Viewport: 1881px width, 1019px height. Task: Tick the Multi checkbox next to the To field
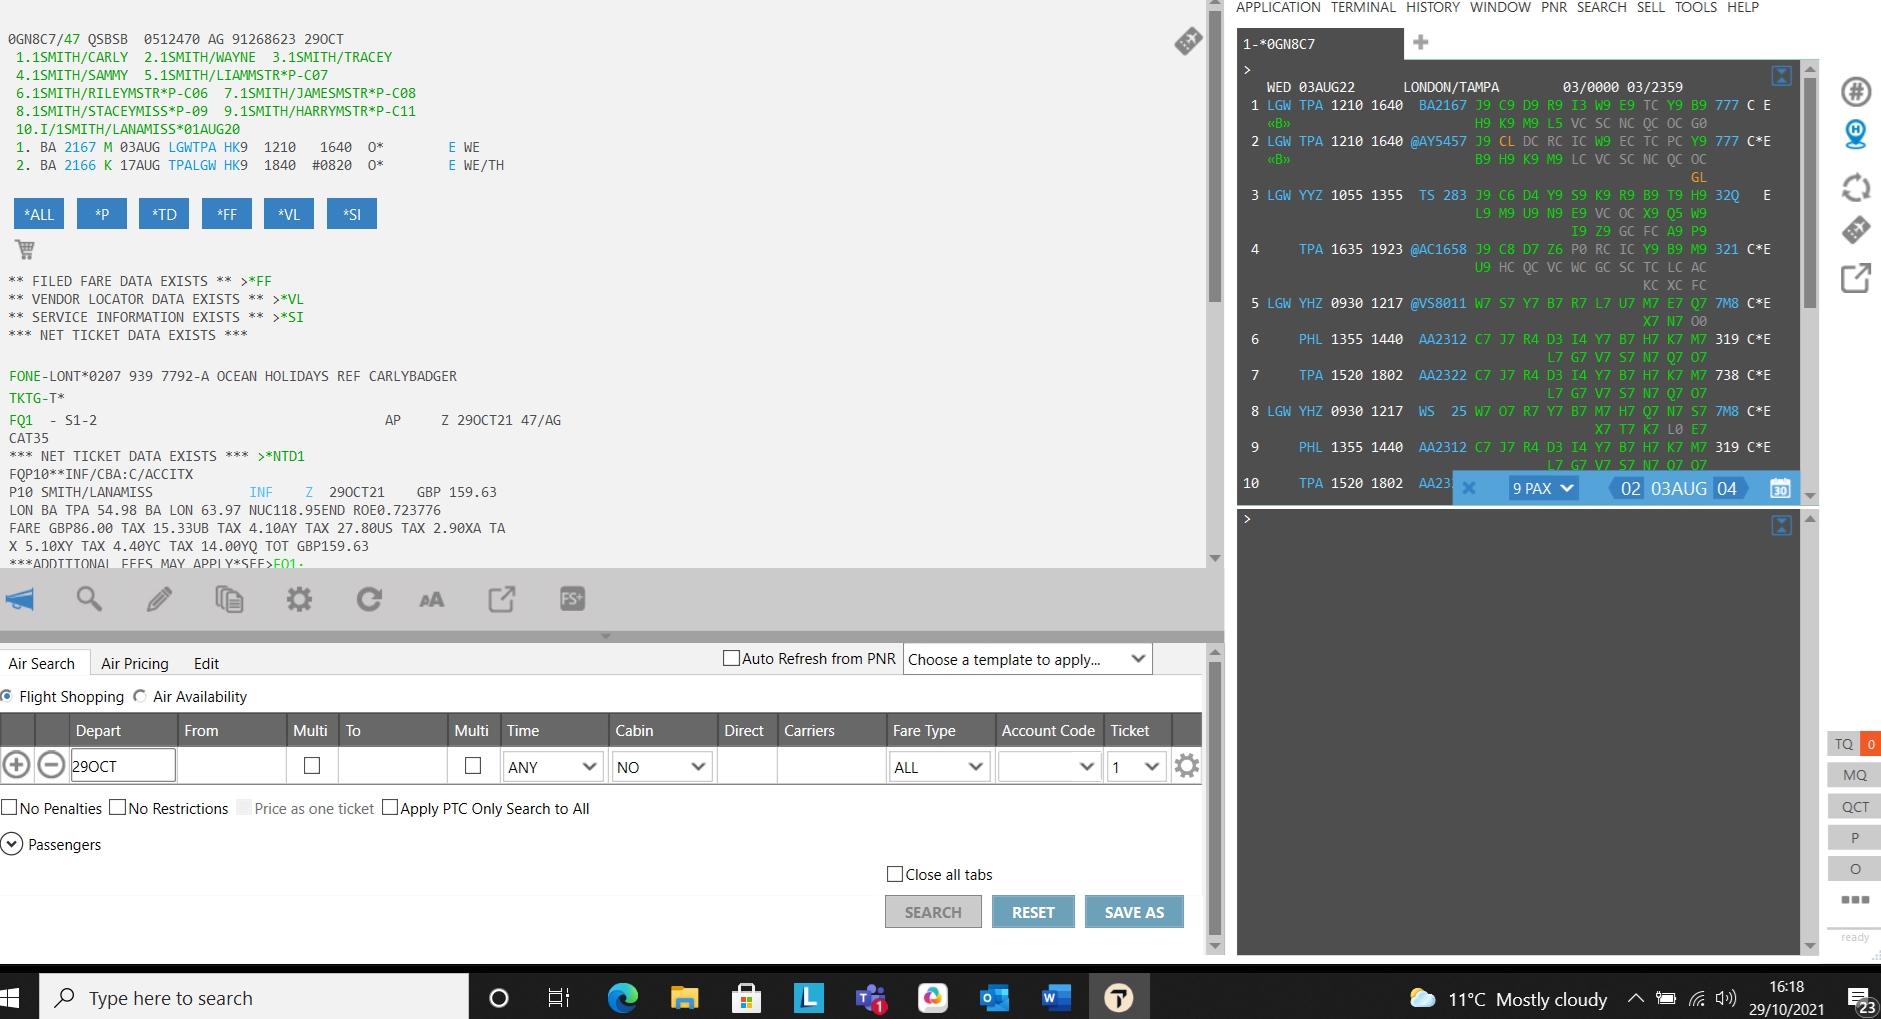point(473,766)
